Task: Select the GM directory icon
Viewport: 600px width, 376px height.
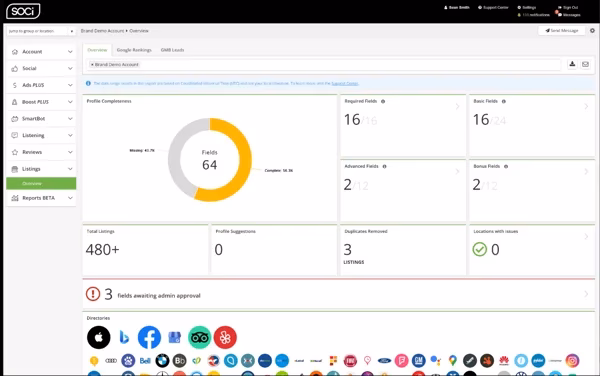Action: tap(419, 360)
